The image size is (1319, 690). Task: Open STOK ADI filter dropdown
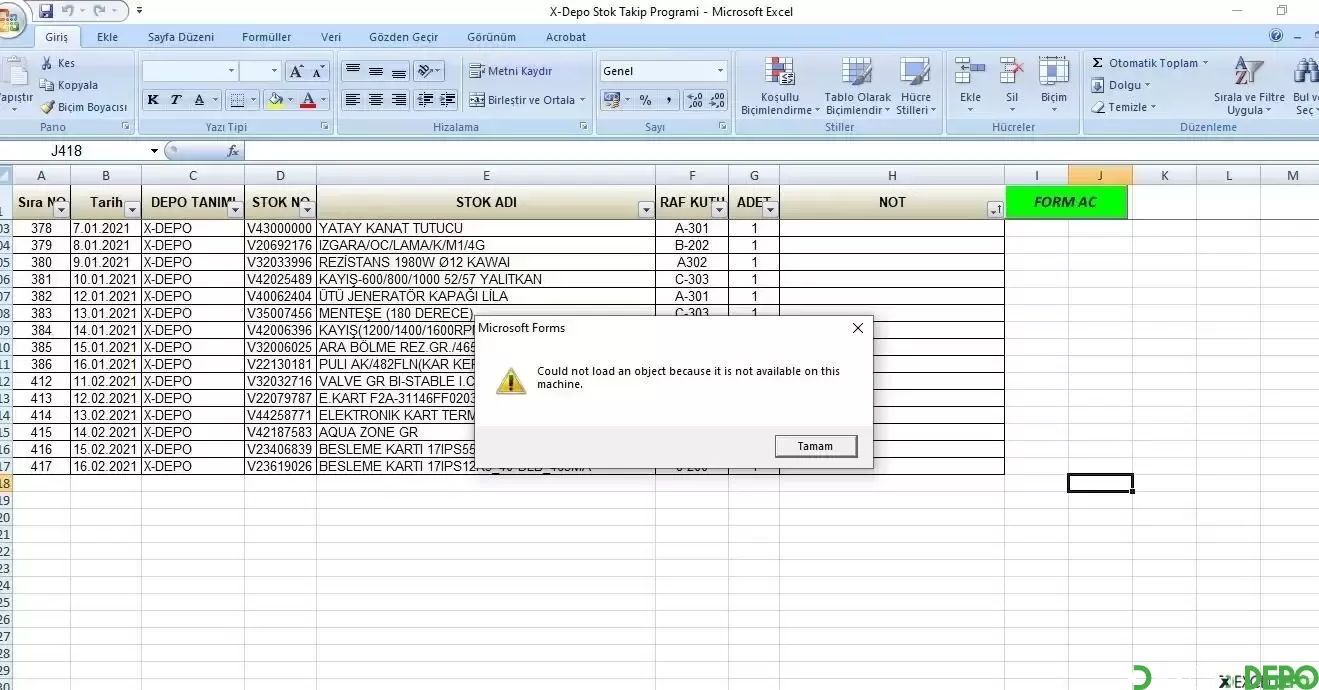pyautogui.click(x=646, y=210)
